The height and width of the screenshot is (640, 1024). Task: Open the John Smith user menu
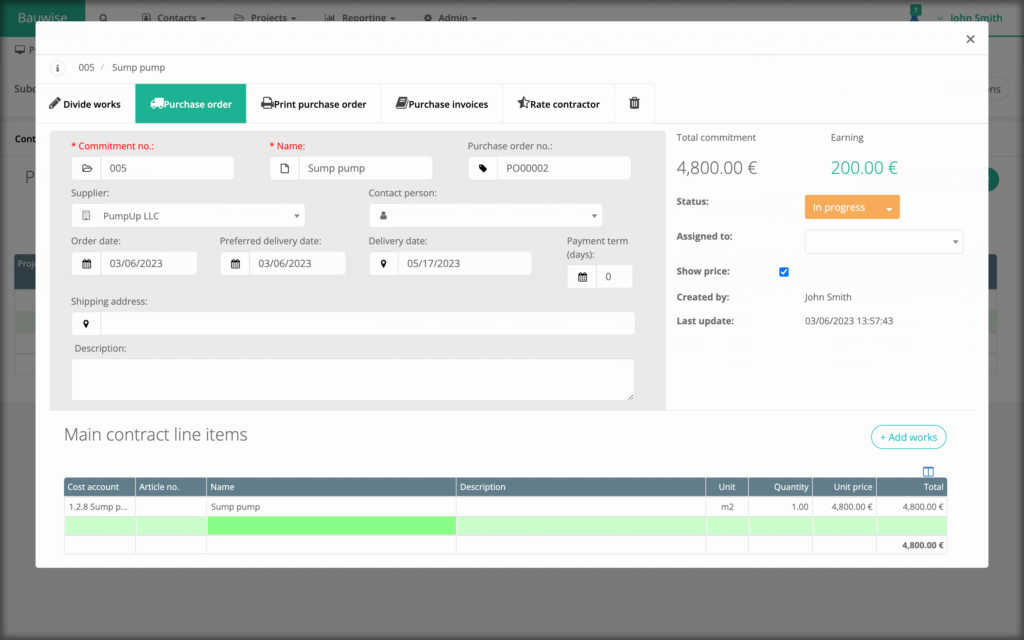[970, 18]
